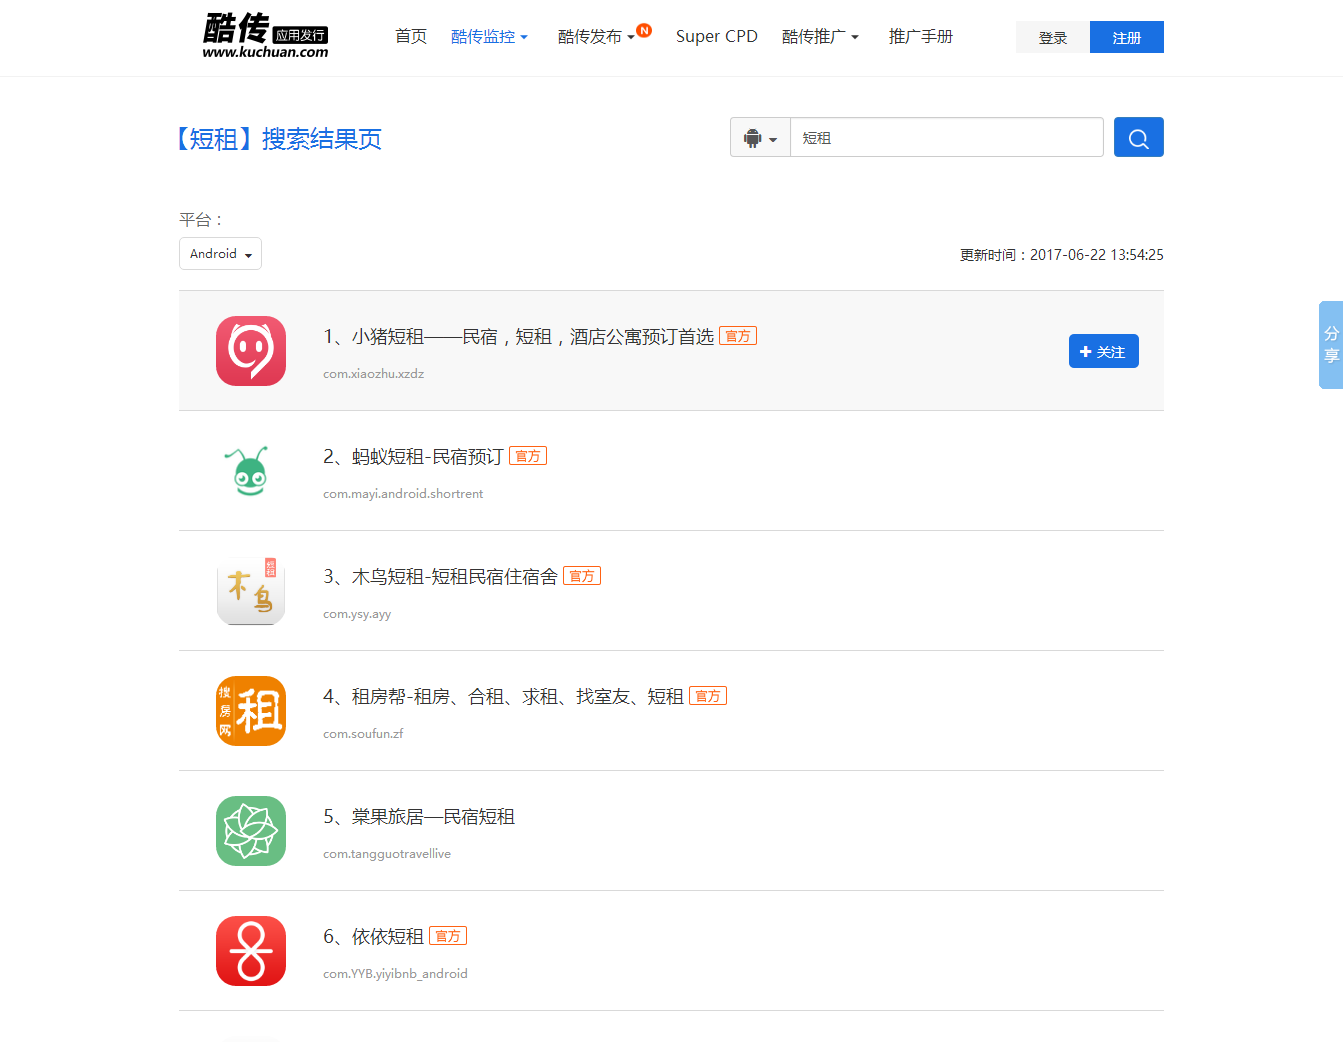Click the 官方 badge beside 蚂蚁短租
The width and height of the screenshot is (1343, 1042).
(x=528, y=456)
